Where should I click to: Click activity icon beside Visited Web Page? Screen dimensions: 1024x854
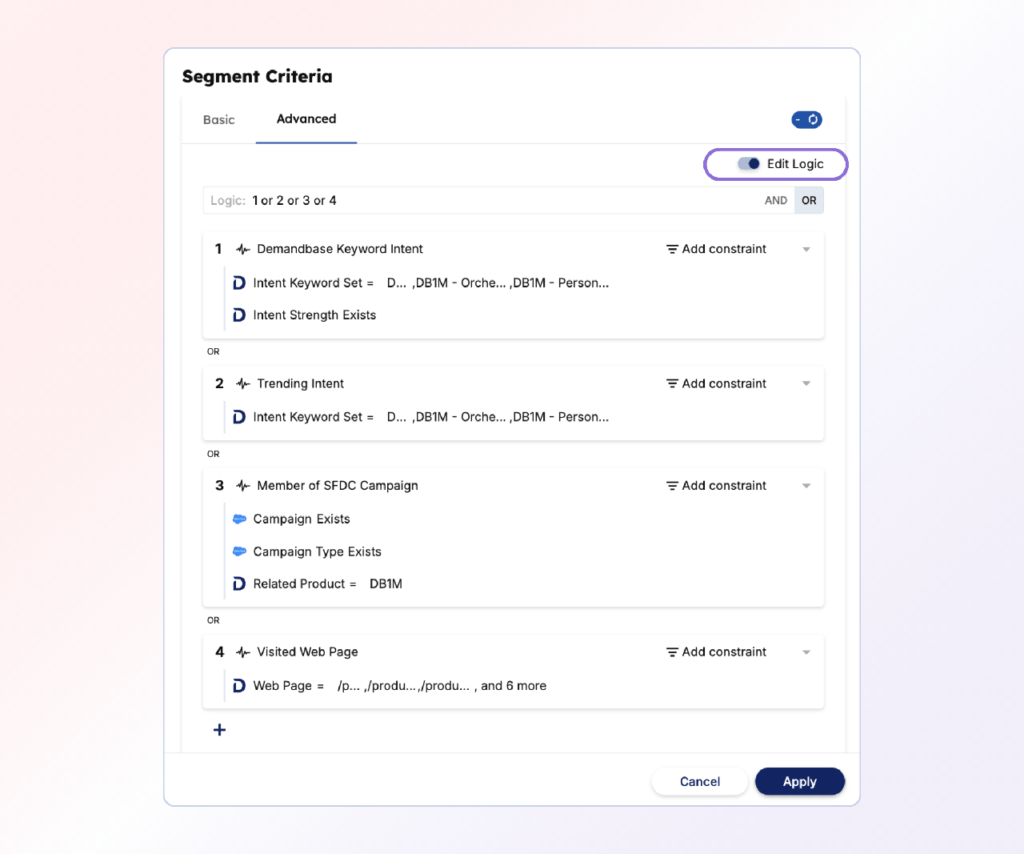pyautogui.click(x=243, y=652)
